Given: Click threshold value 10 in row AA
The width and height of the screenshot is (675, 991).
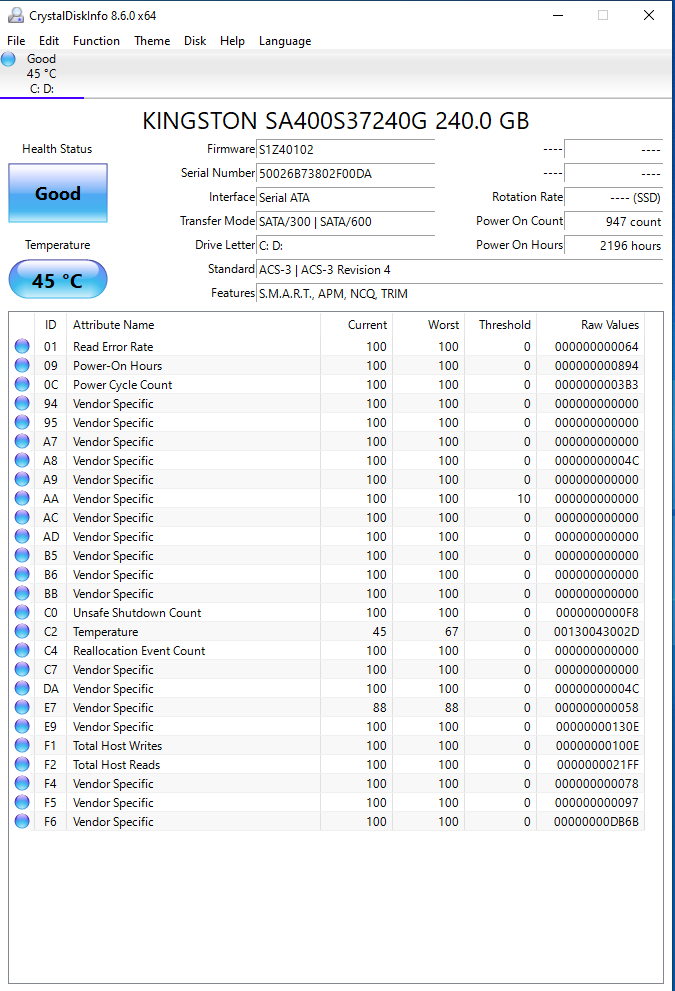Looking at the screenshot, I should (x=524, y=499).
